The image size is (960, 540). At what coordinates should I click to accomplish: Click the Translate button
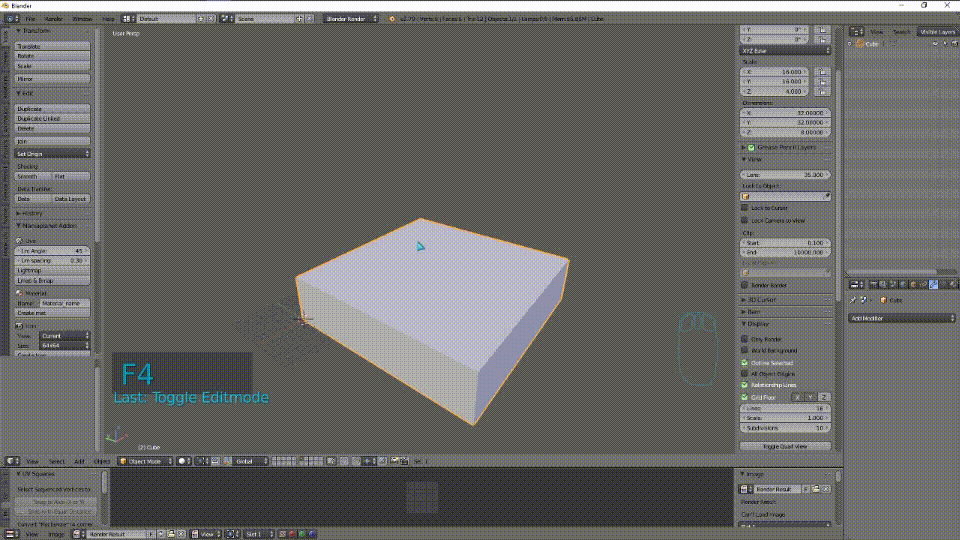pyautogui.click(x=54, y=46)
